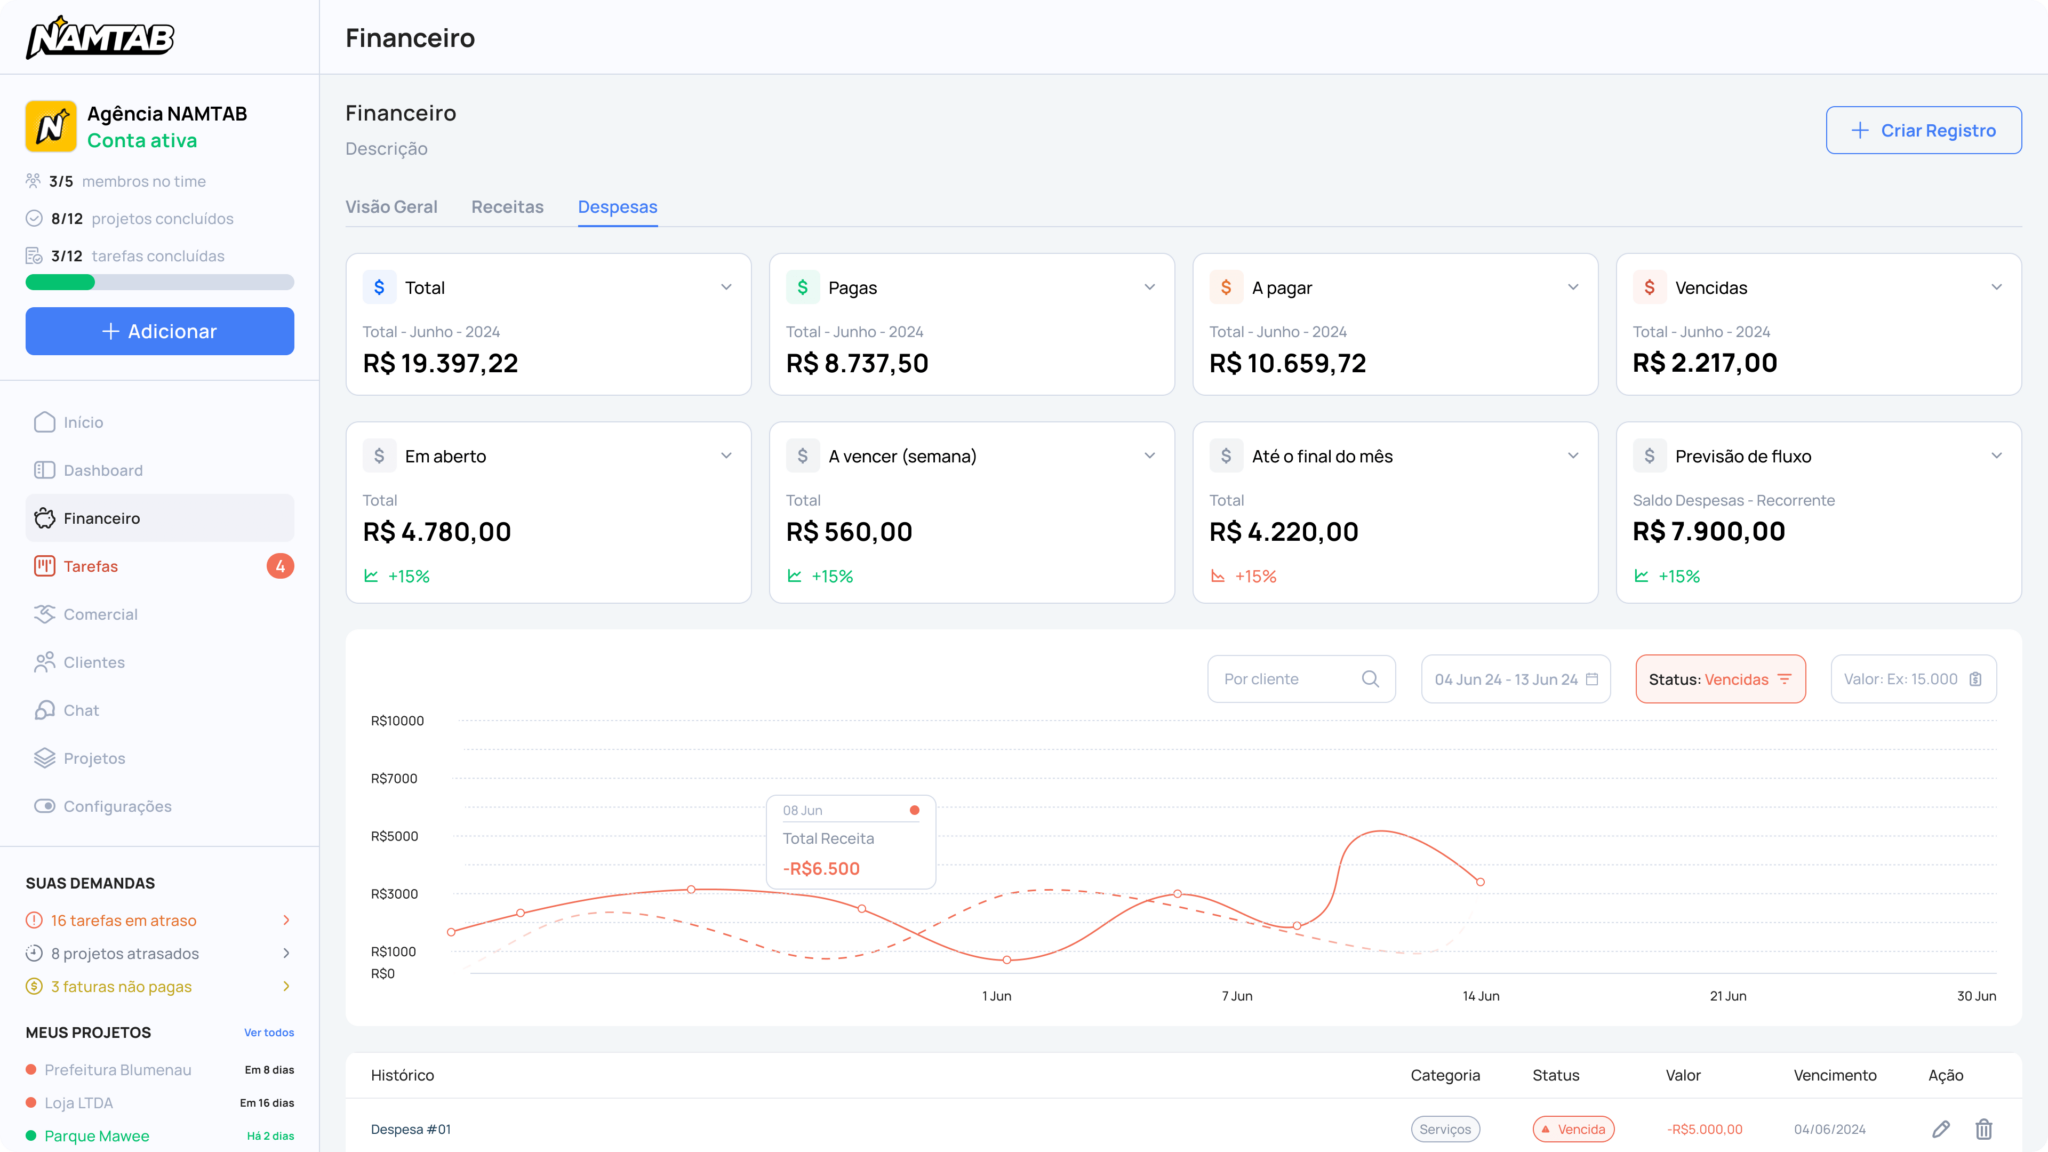This screenshot has height=1152, width=2048.
Task: Open Clientes from the sidebar icon
Action: tap(45, 662)
